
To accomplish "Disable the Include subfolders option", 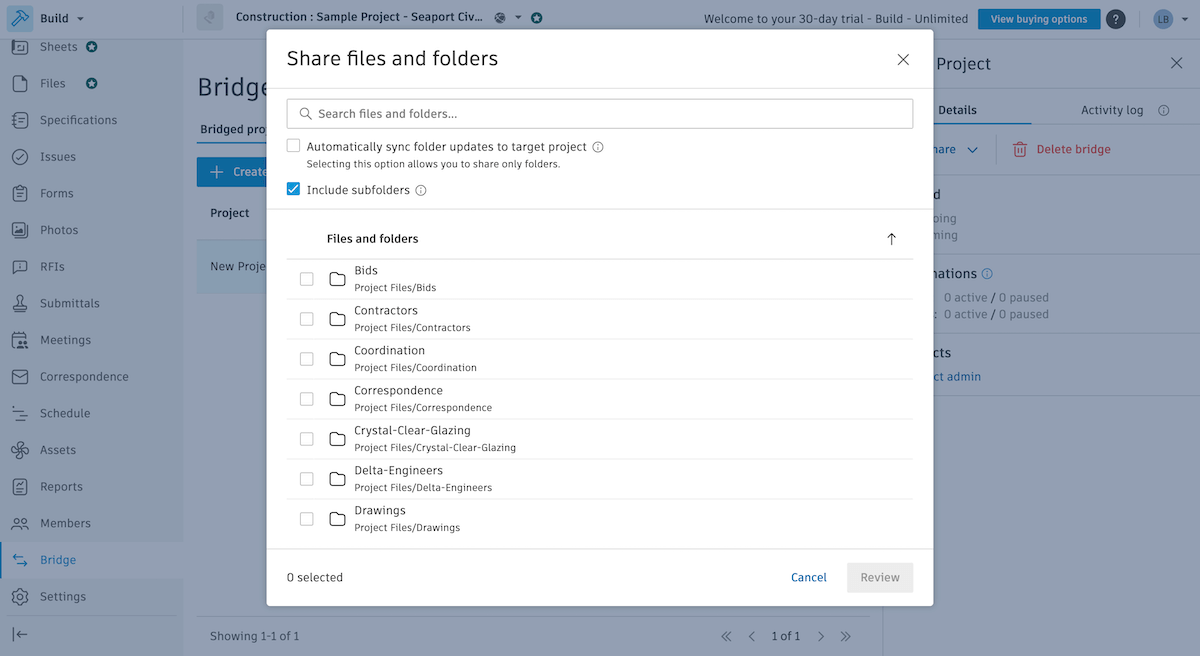I will click(x=293, y=189).
